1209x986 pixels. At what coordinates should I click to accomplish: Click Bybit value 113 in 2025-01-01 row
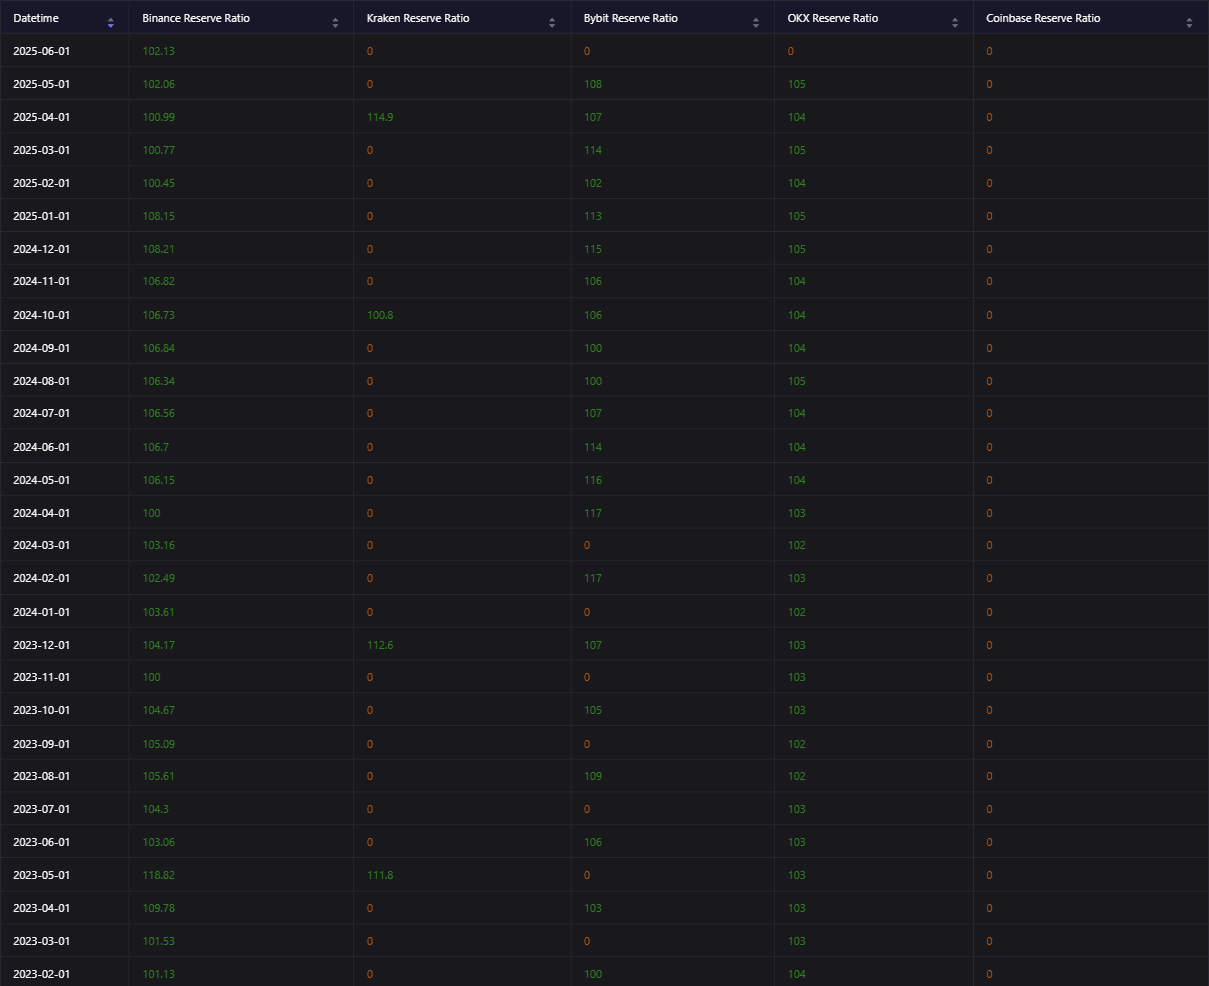tap(593, 216)
